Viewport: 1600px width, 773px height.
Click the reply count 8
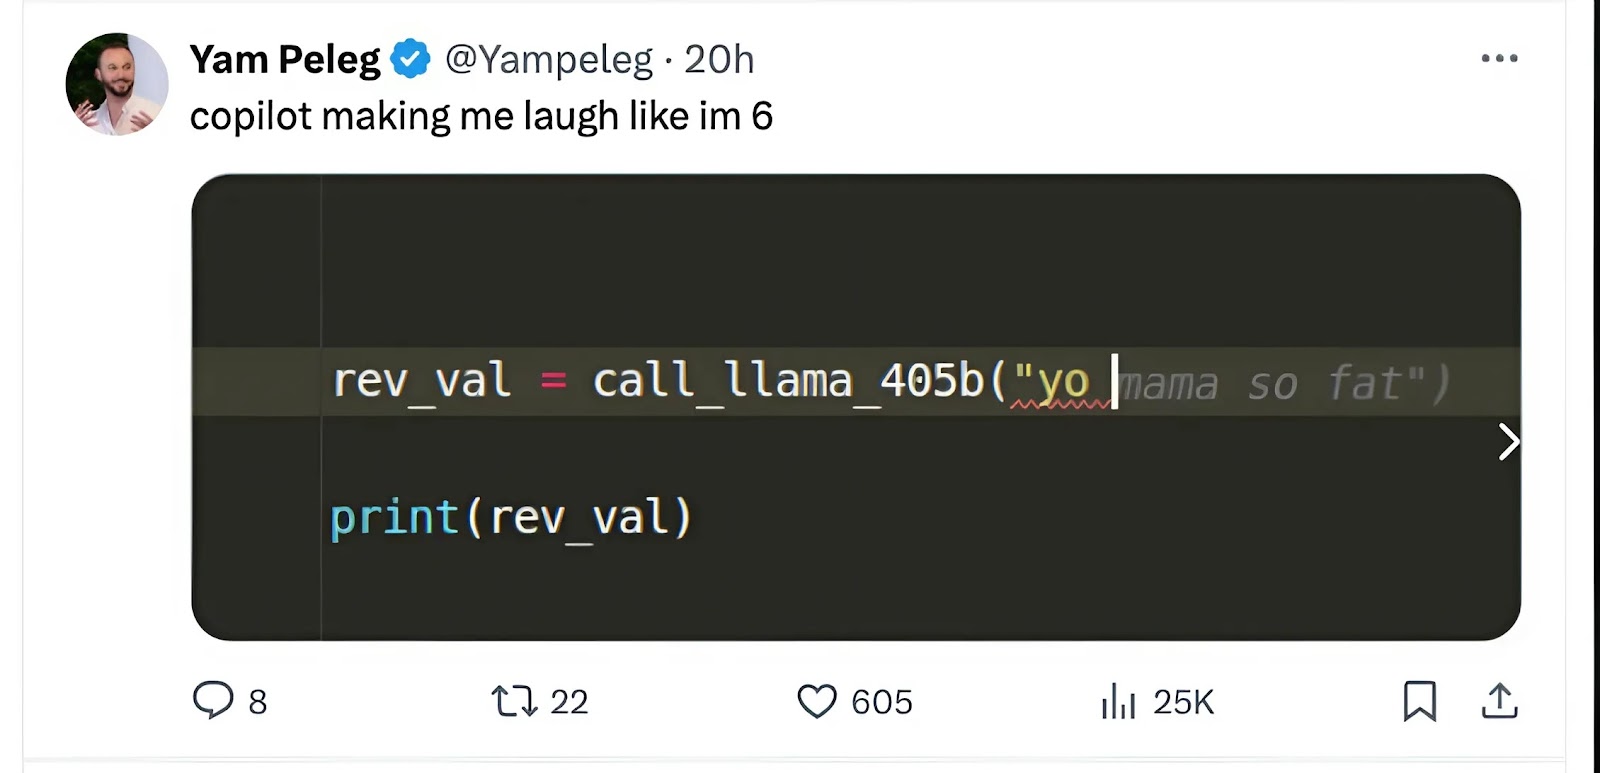point(257,702)
